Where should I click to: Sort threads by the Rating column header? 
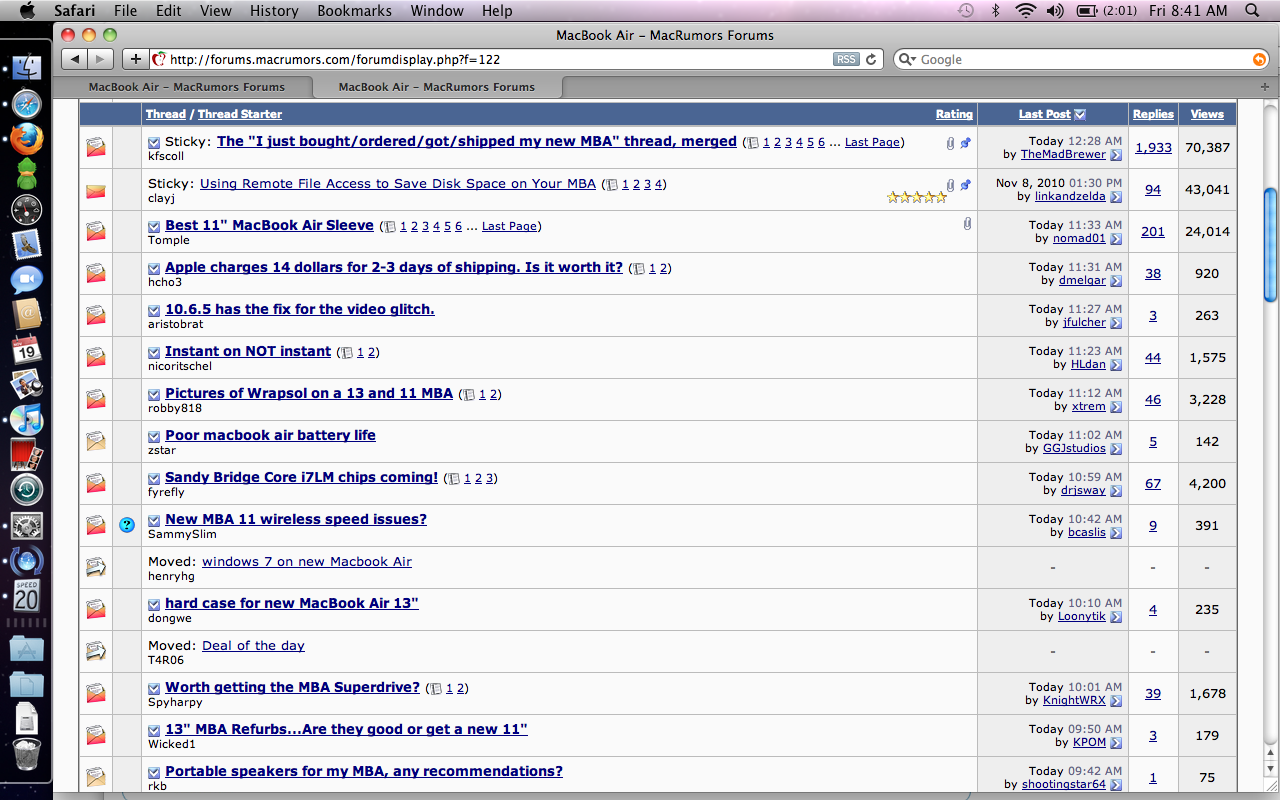click(x=954, y=114)
